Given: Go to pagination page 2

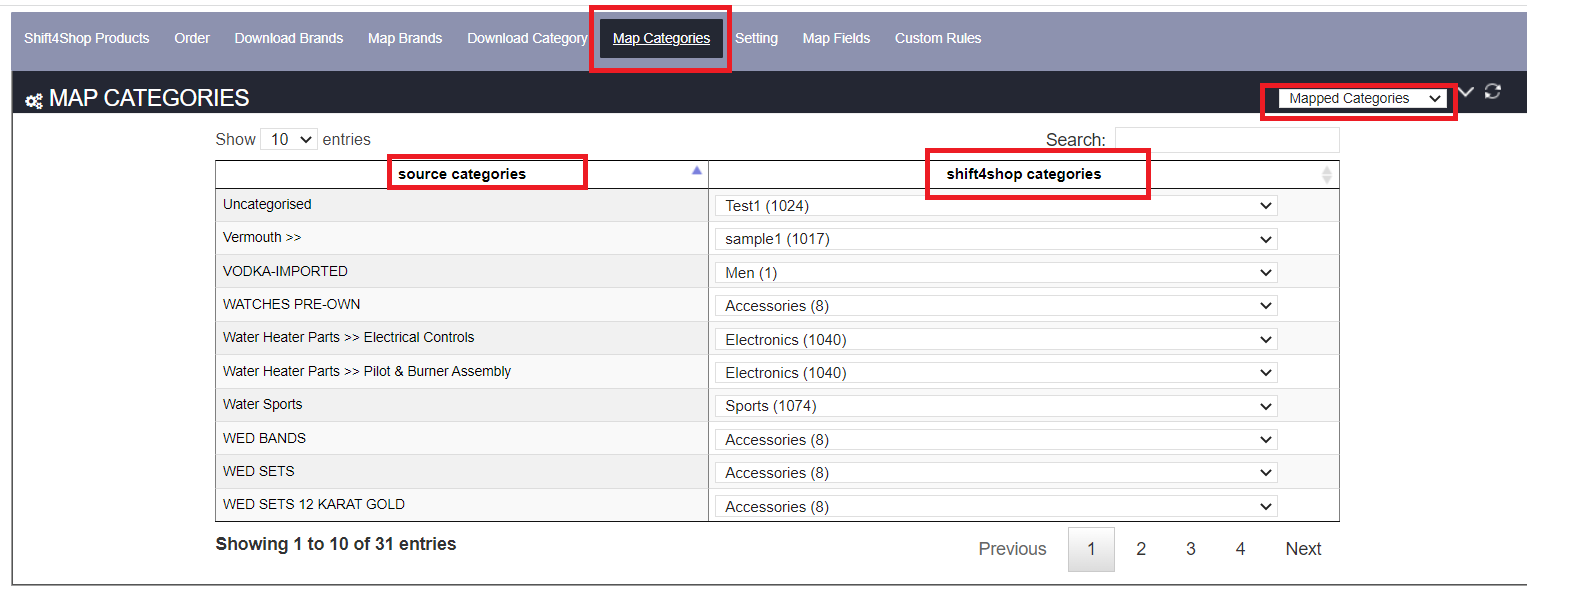Looking at the screenshot, I should pyautogui.click(x=1141, y=549).
